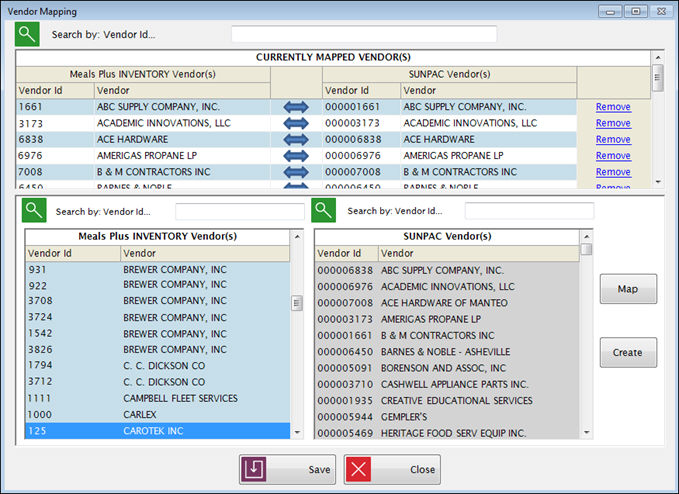Focus the search field above the lower SUNPAC vendor list
679x494 pixels.
coord(529,211)
